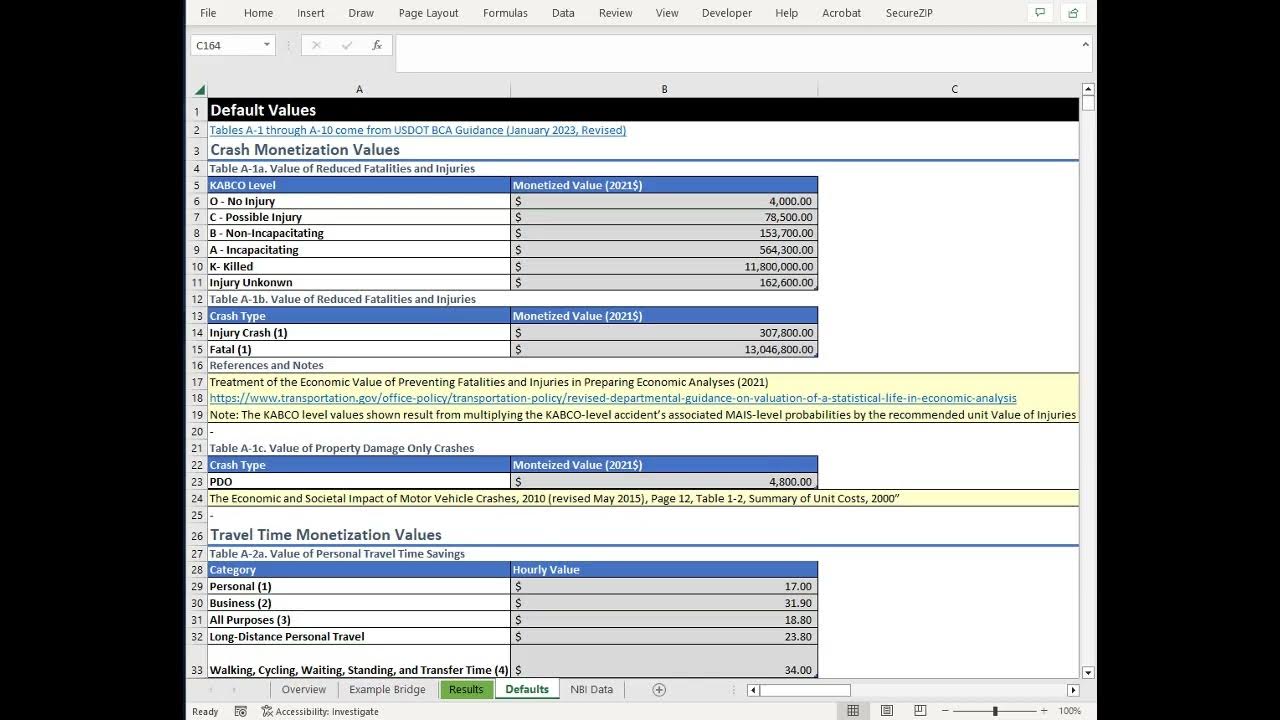Switch to Page Layout view icon
The height and width of the screenshot is (720, 1280).
[x=887, y=711]
